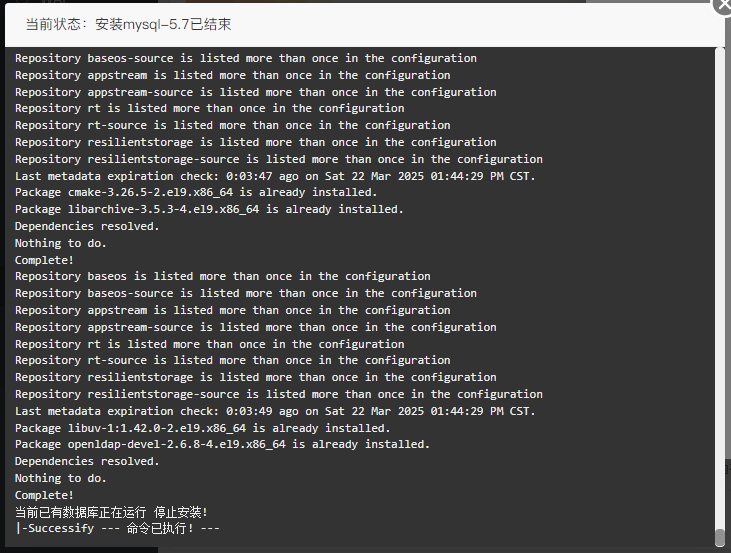731x553 pixels.
Task: Click the last 'Nothing to do.' line
Action: 61,478
